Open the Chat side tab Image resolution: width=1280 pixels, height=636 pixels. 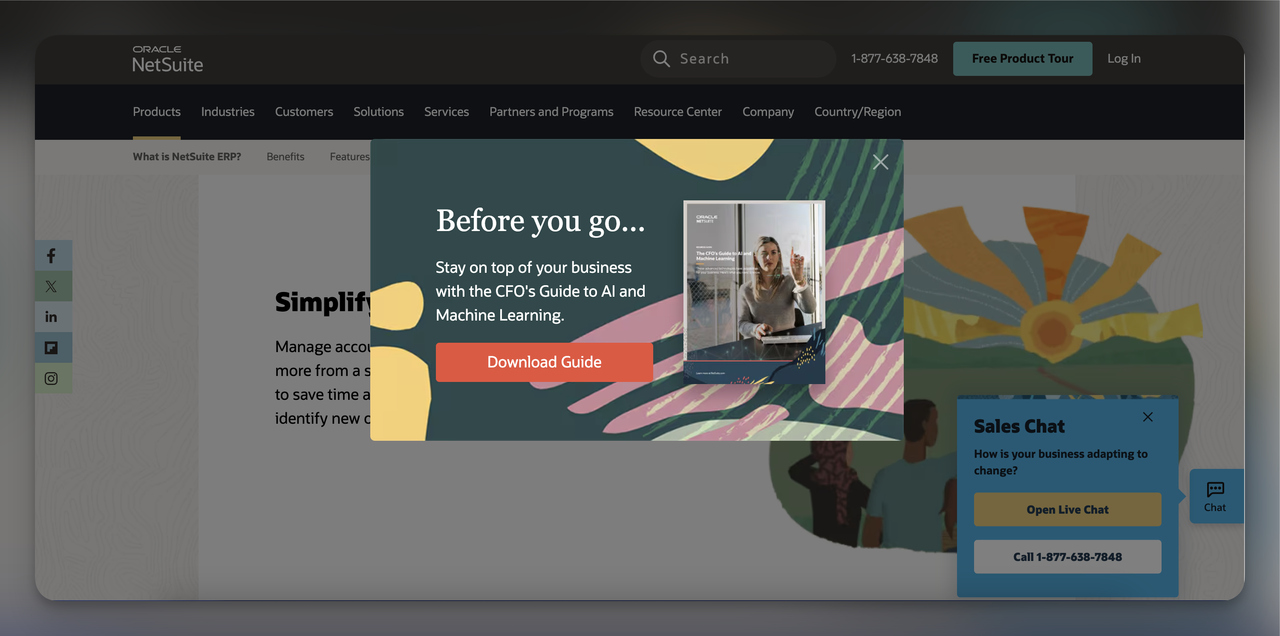tap(1216, 496)
